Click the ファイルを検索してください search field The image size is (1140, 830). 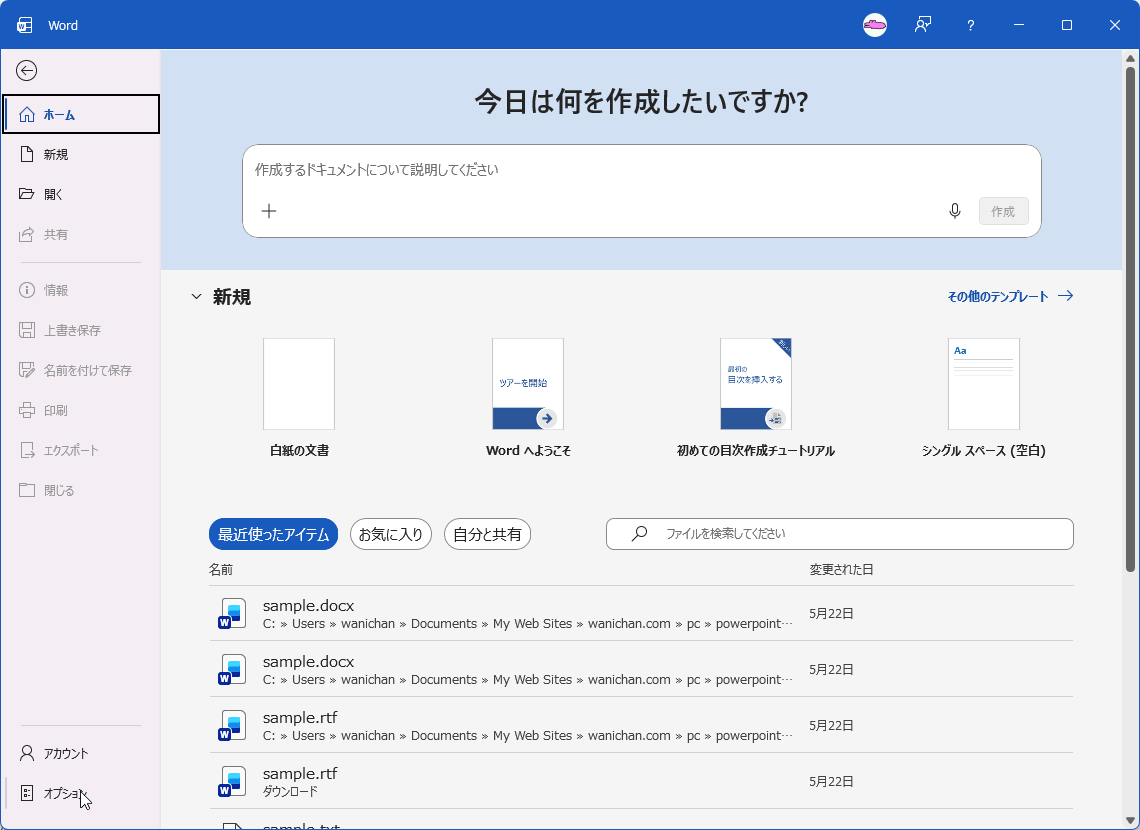click(840, 534)
